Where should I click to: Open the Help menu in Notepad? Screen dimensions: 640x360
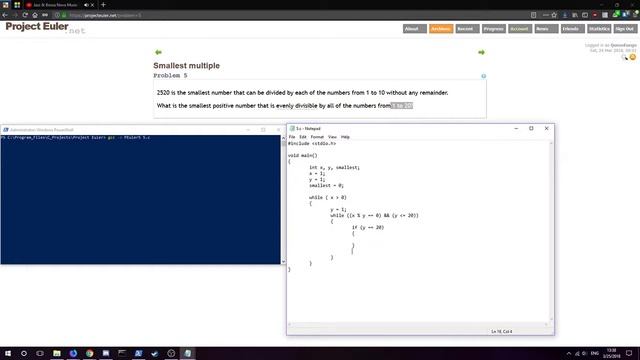point(345,137)
